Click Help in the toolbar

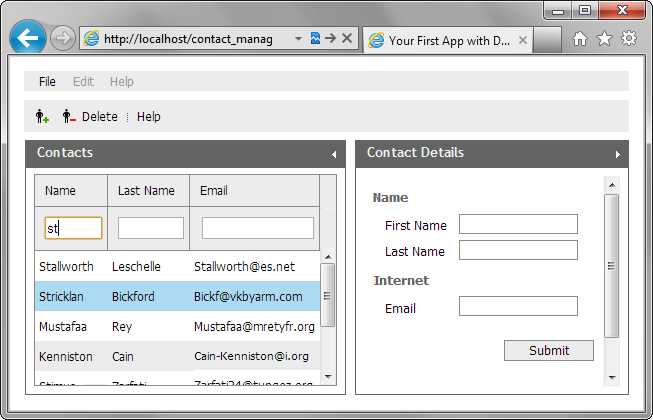click(x=149, y=117)
